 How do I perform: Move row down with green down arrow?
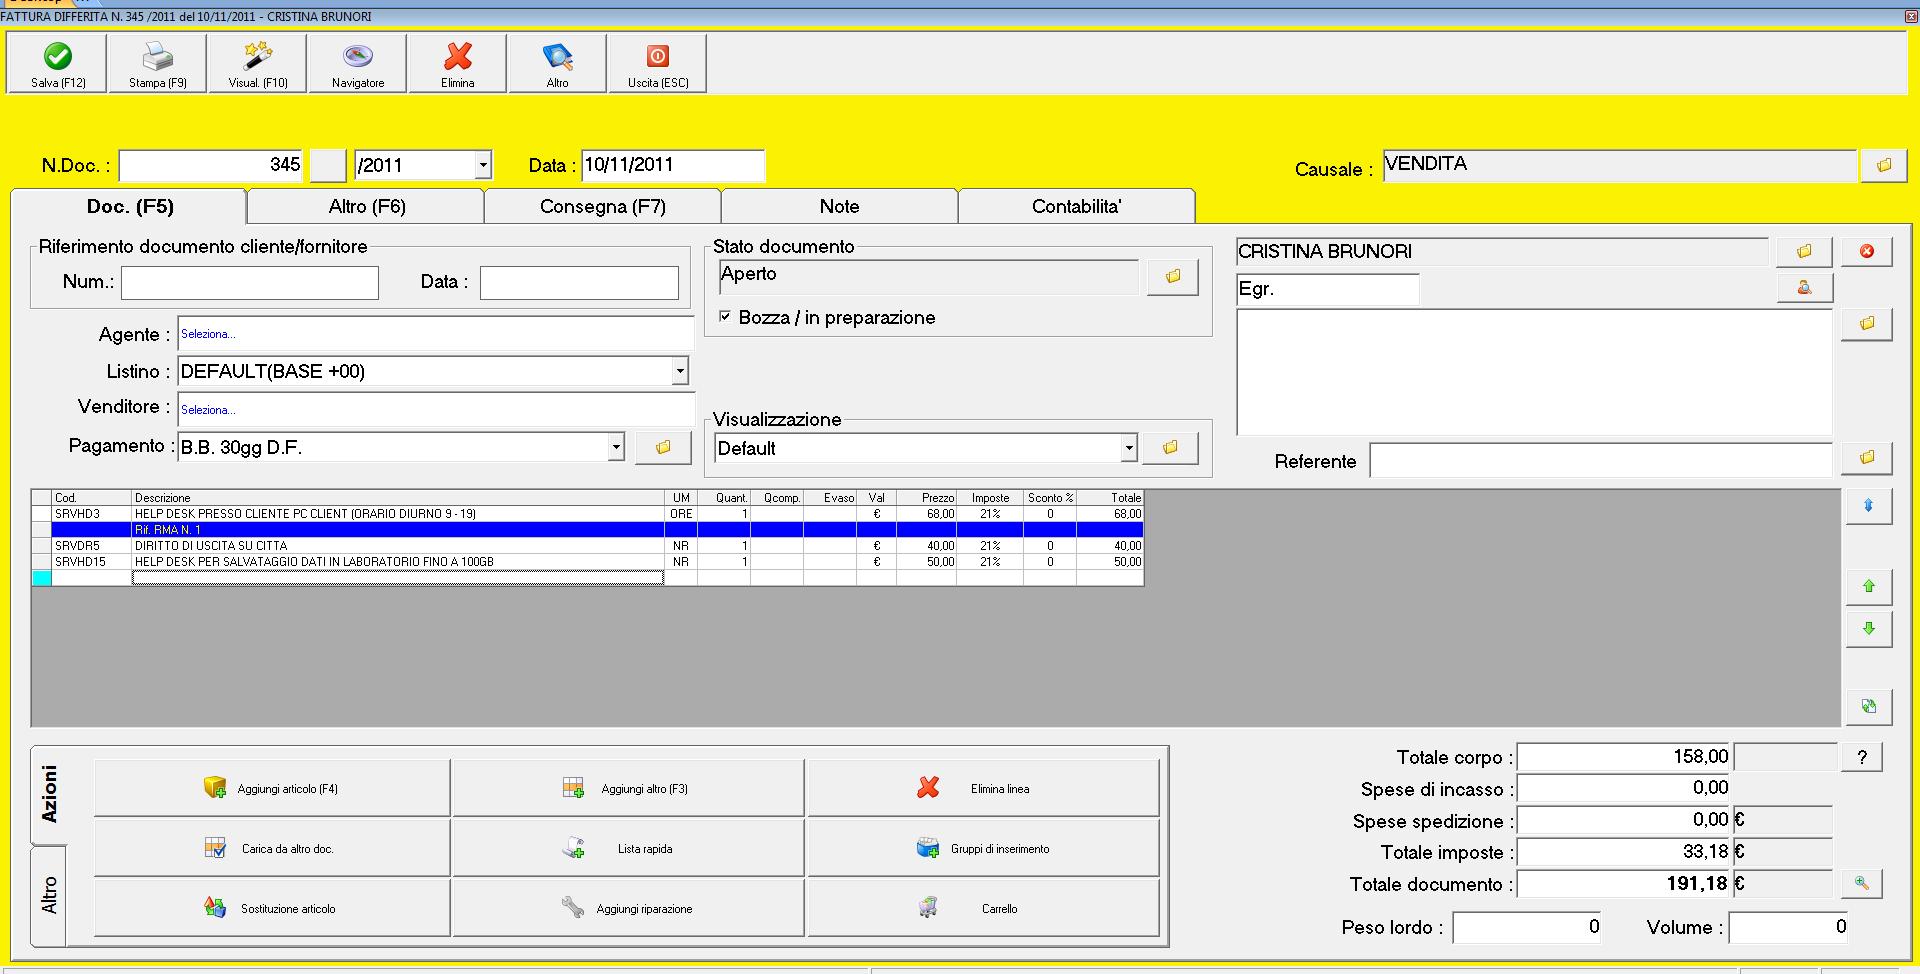pyautogui.click(x=1868, y=629)
